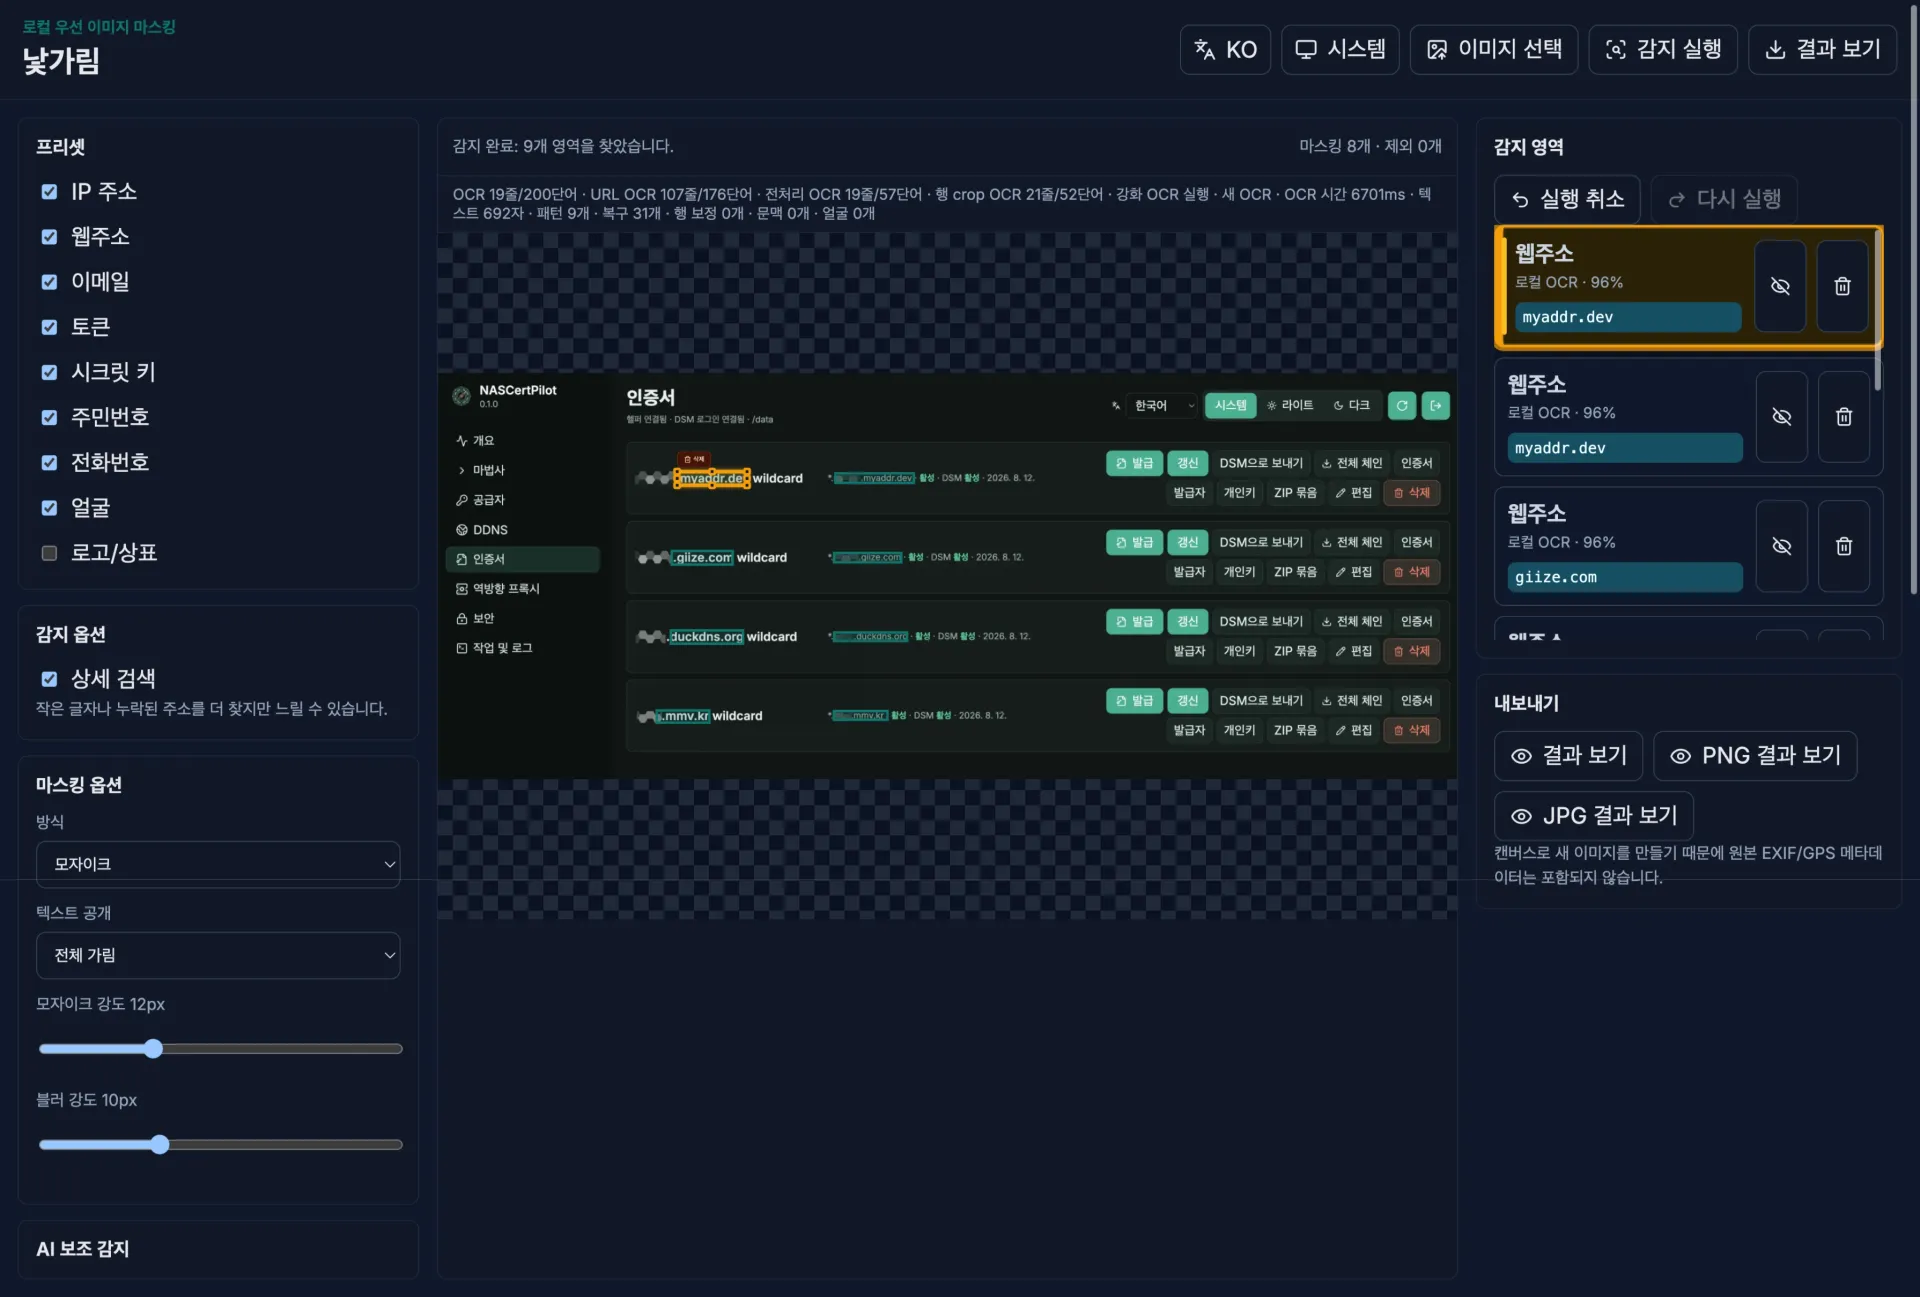This screenshot has height=1297, width=1920.
Task: Toggle the 웹주소 preset checkbox
Action: 49,236
